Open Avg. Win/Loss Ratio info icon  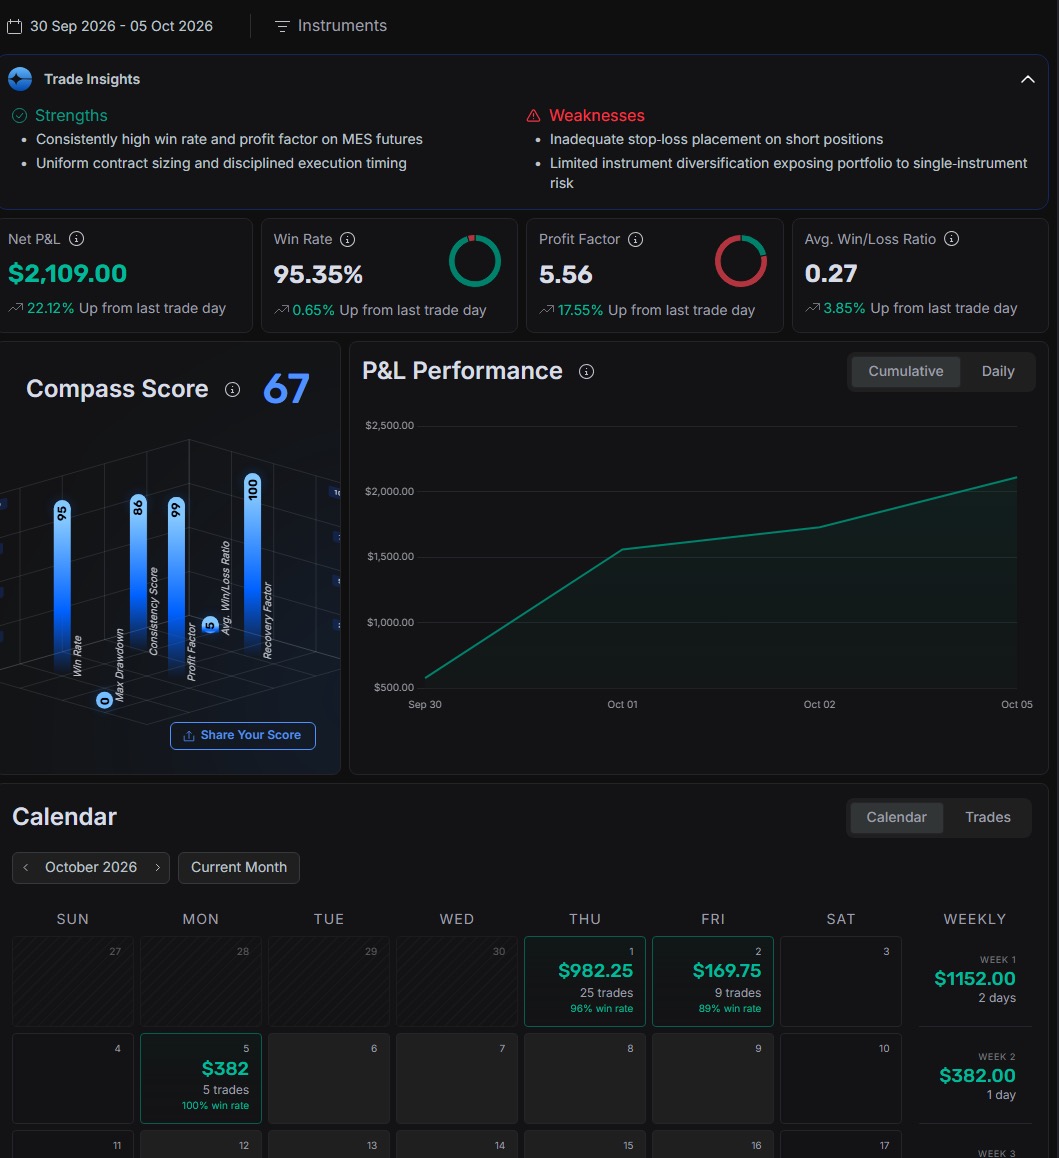pos(951,239)
